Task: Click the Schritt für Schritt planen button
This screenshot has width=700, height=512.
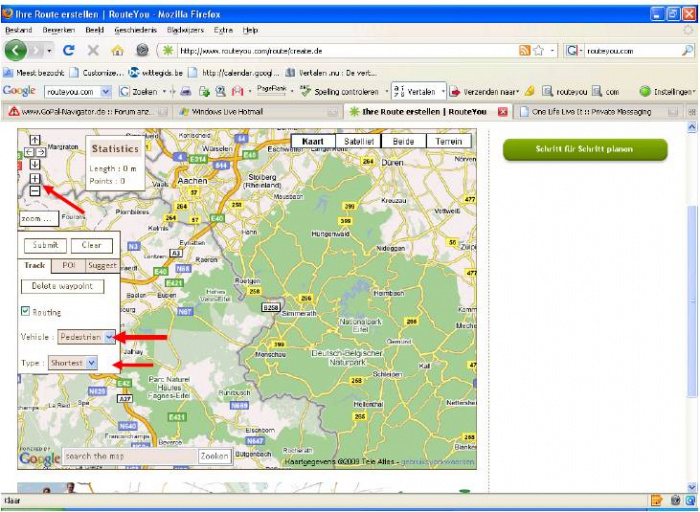Action: [x=585, y=149]
